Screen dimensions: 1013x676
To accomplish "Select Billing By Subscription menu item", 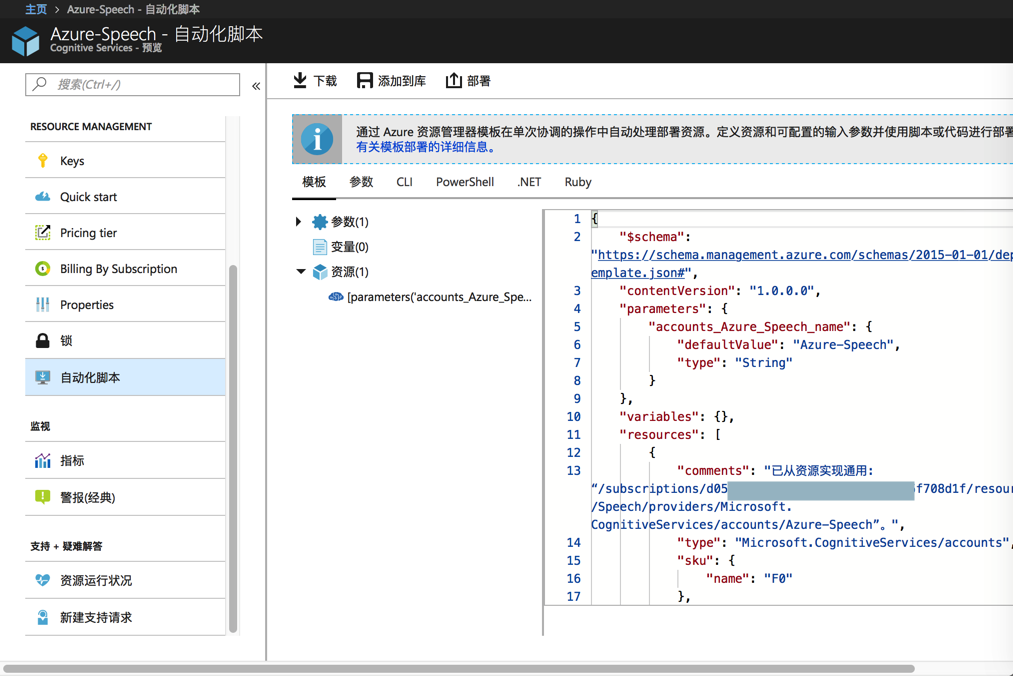I will point(125,269).
